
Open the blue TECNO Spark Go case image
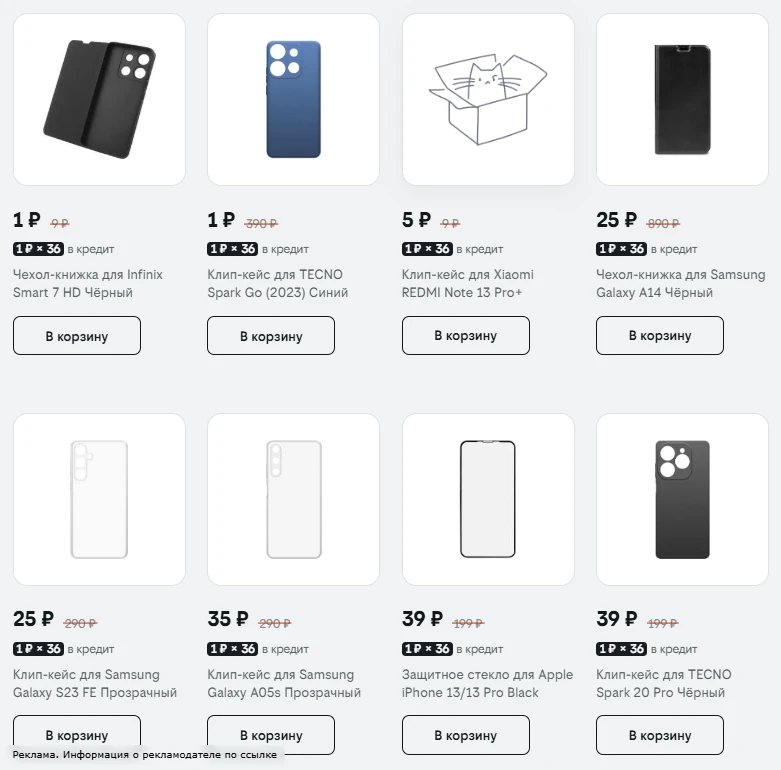(293, 100)
